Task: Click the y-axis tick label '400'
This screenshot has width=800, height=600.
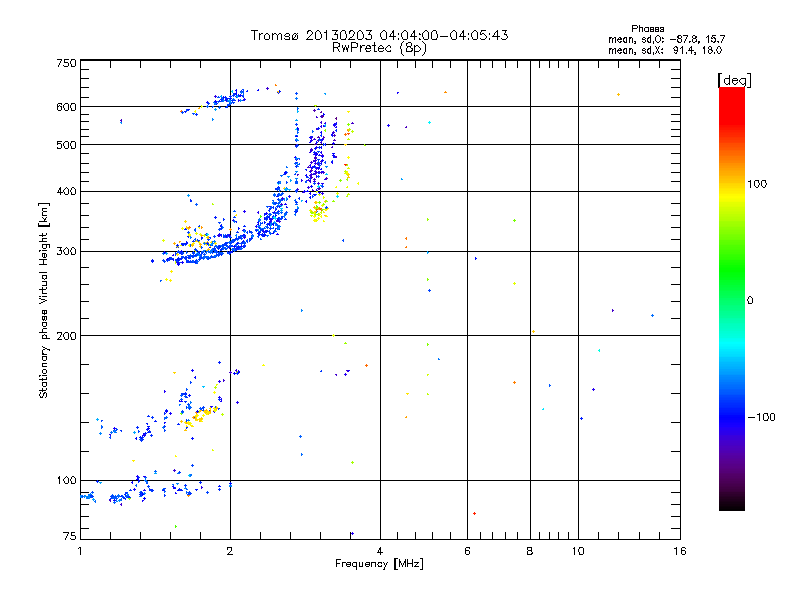Action: 66,192
